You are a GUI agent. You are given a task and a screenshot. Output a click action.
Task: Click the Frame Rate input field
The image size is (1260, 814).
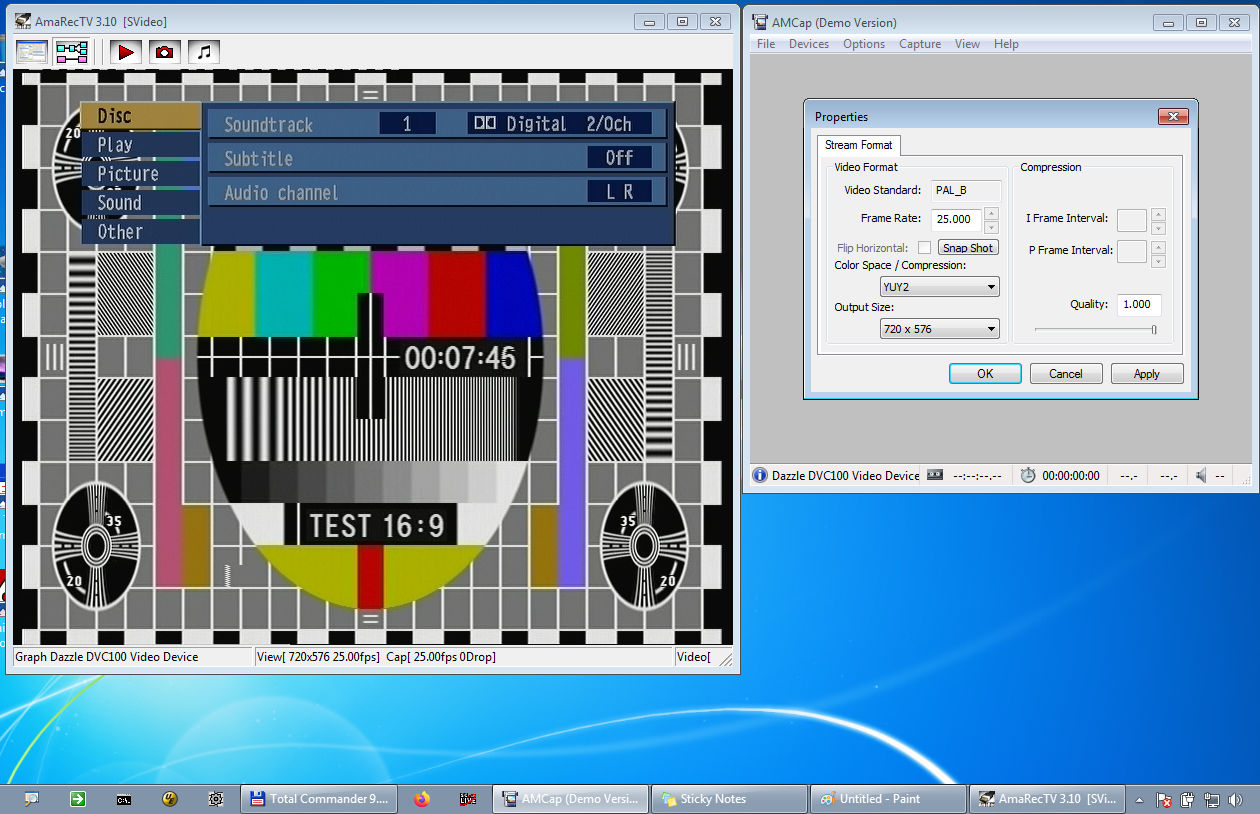[955, 219]
